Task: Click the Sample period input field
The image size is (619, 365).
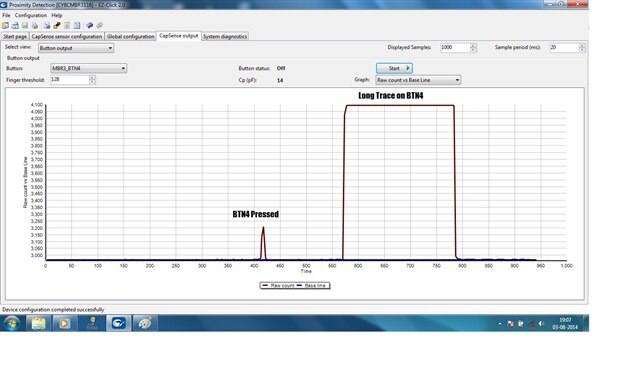Action: (565, 47)
